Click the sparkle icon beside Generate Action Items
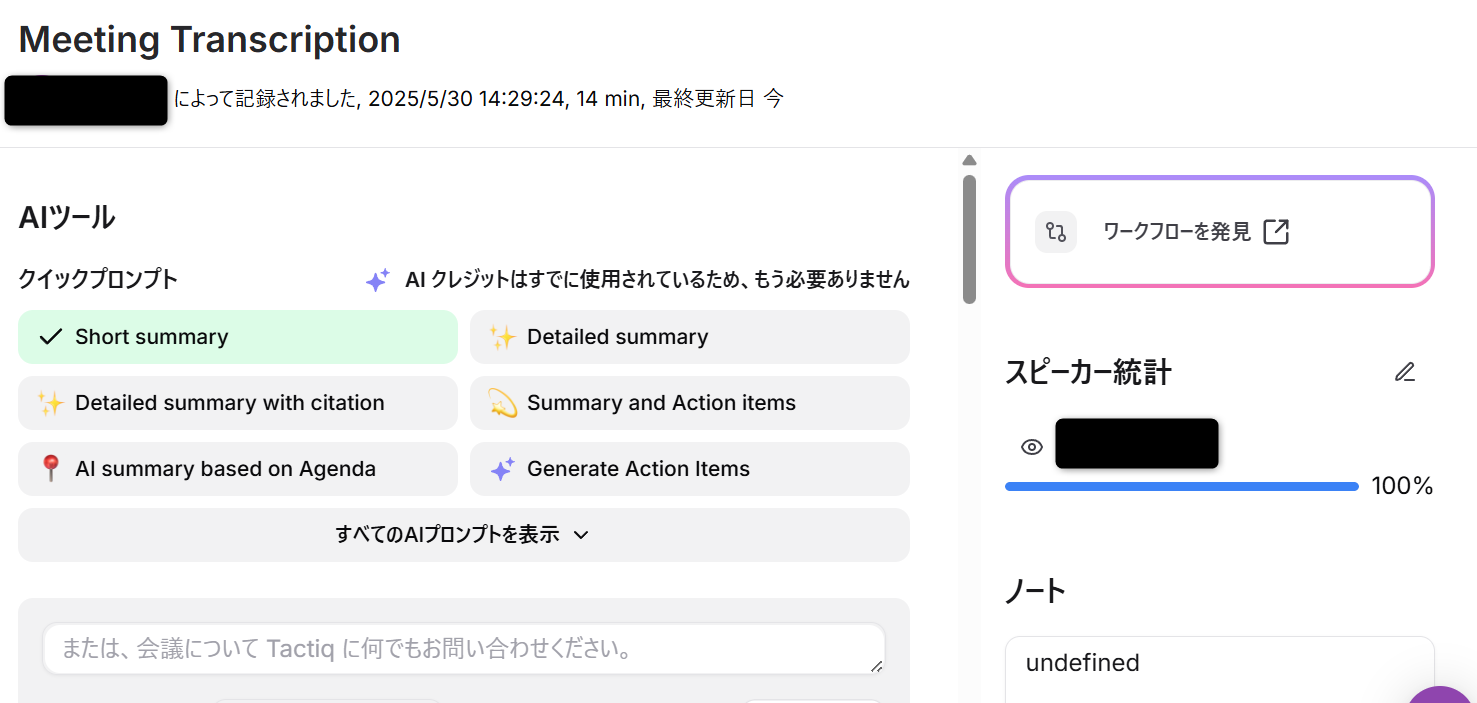 [504, 468]
